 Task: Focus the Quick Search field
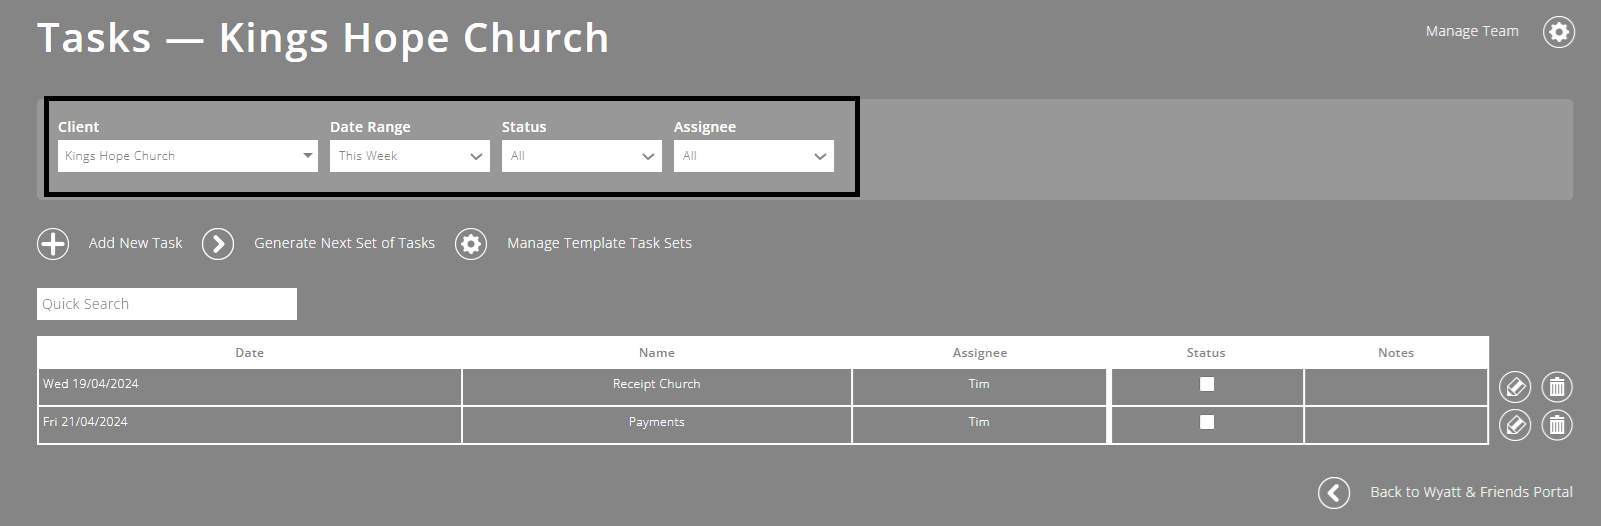pyautogui.click(x=167, y=304)
